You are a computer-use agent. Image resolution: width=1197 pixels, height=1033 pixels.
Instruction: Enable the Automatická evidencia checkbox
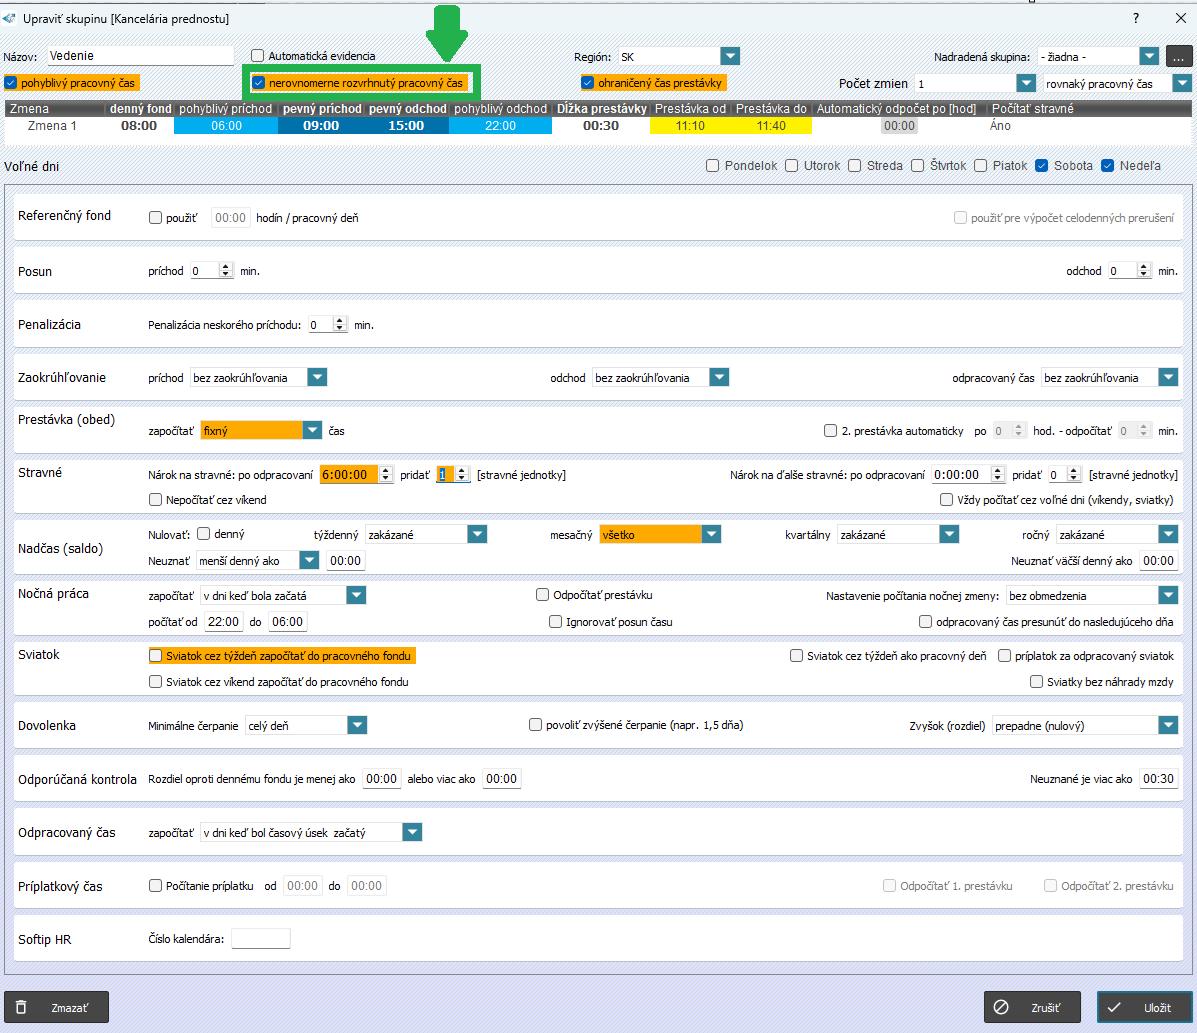[258, 57]
